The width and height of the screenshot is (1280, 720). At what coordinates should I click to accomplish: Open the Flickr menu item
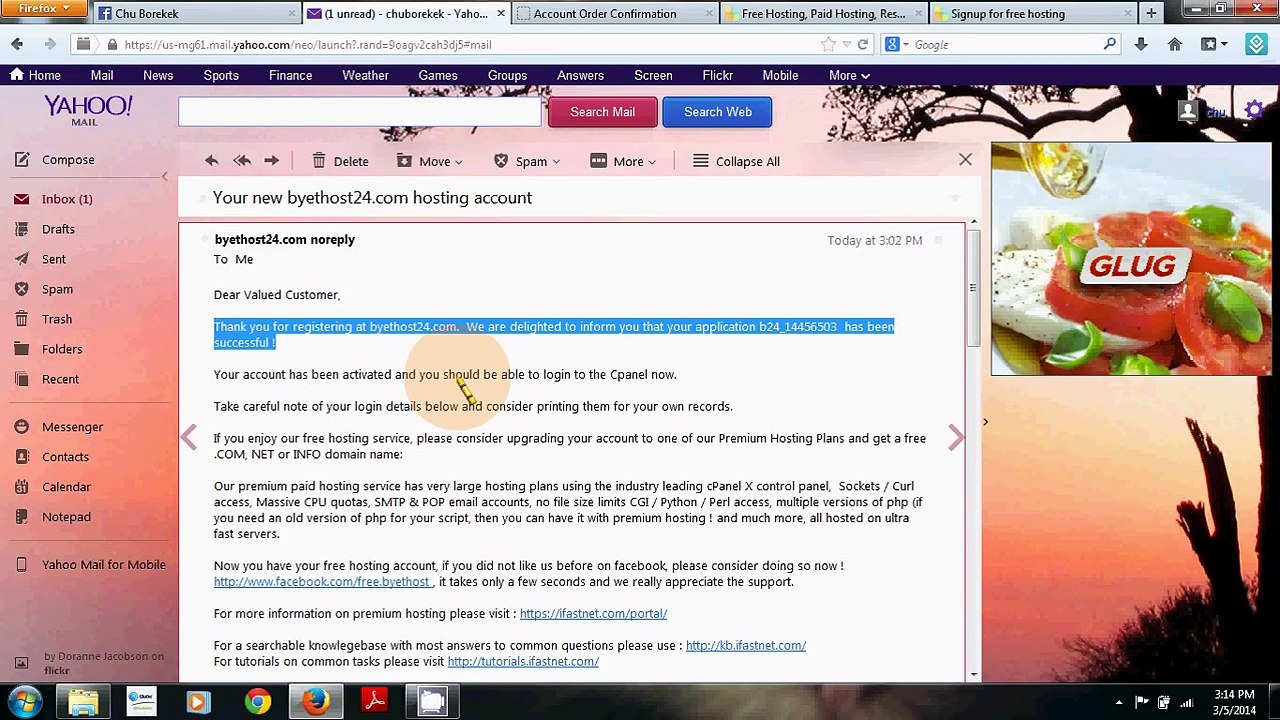717,75
